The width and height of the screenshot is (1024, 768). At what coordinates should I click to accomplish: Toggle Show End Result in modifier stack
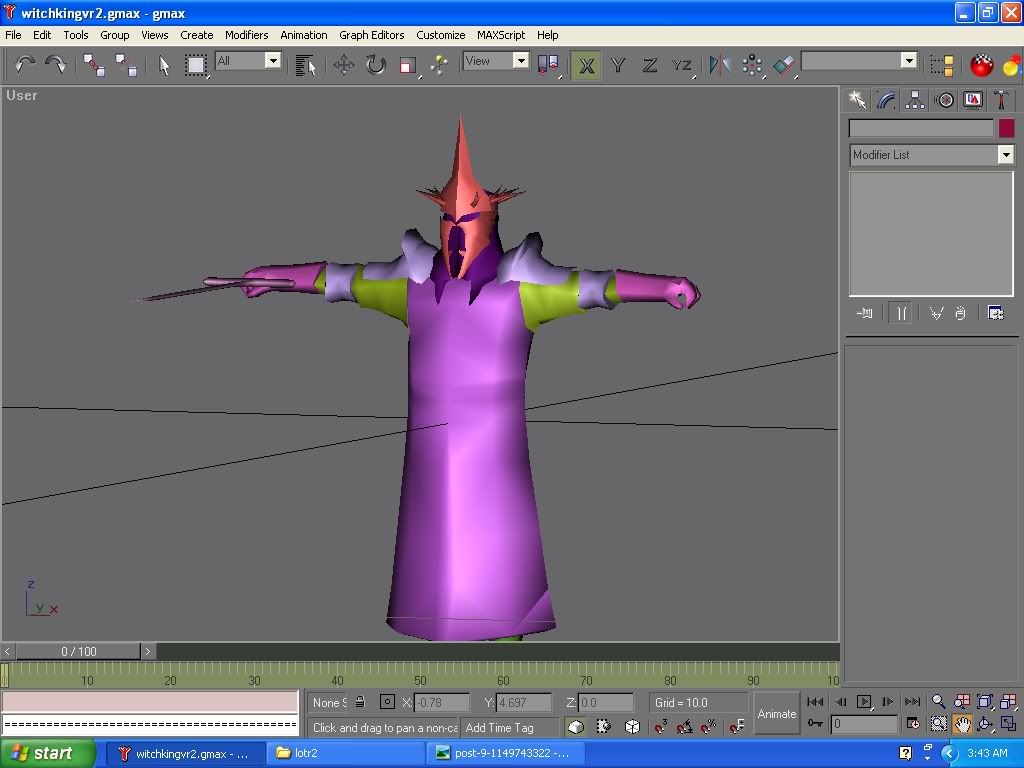901,313
